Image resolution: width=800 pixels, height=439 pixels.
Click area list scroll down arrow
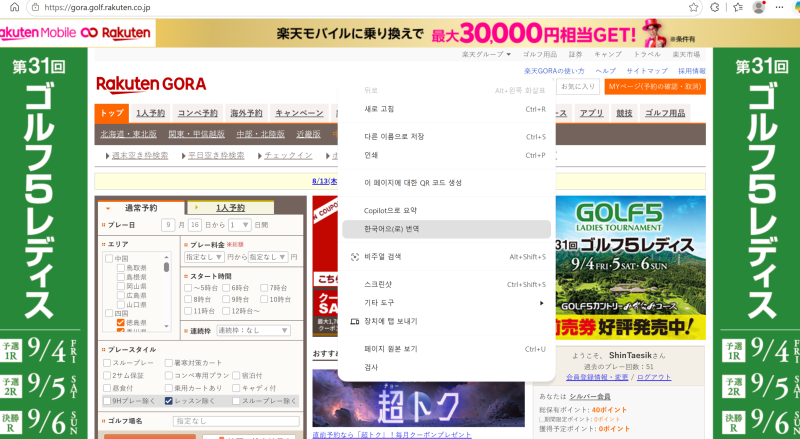[x=166, y=326]
